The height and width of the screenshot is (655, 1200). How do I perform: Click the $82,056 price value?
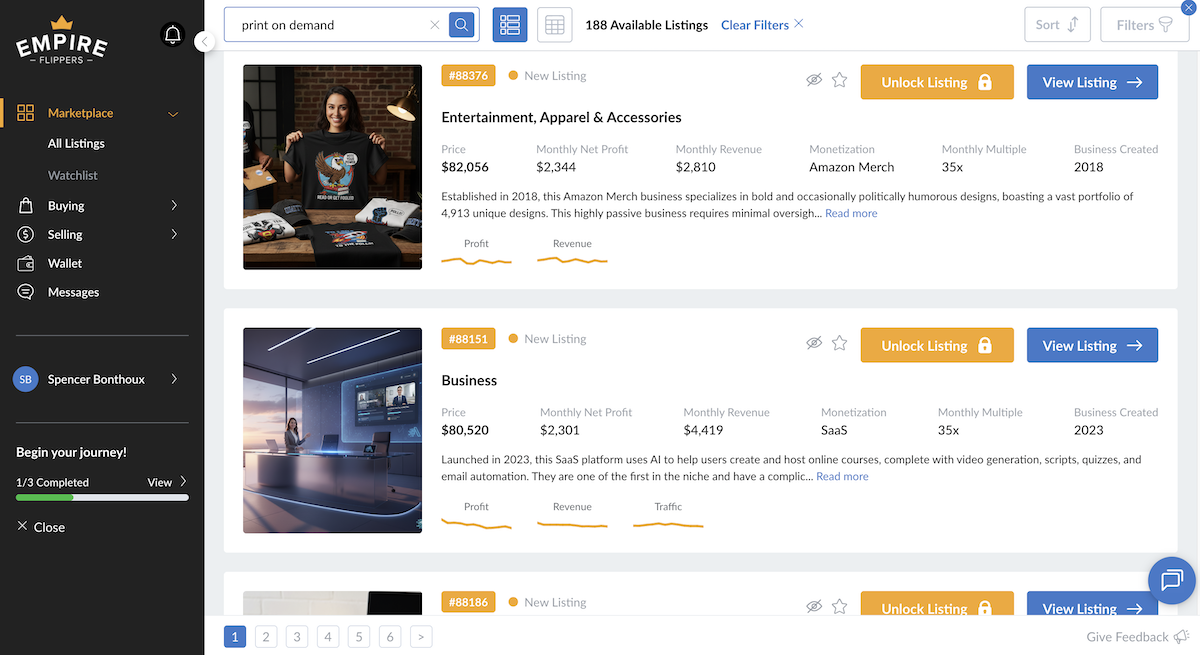[465, 167]
